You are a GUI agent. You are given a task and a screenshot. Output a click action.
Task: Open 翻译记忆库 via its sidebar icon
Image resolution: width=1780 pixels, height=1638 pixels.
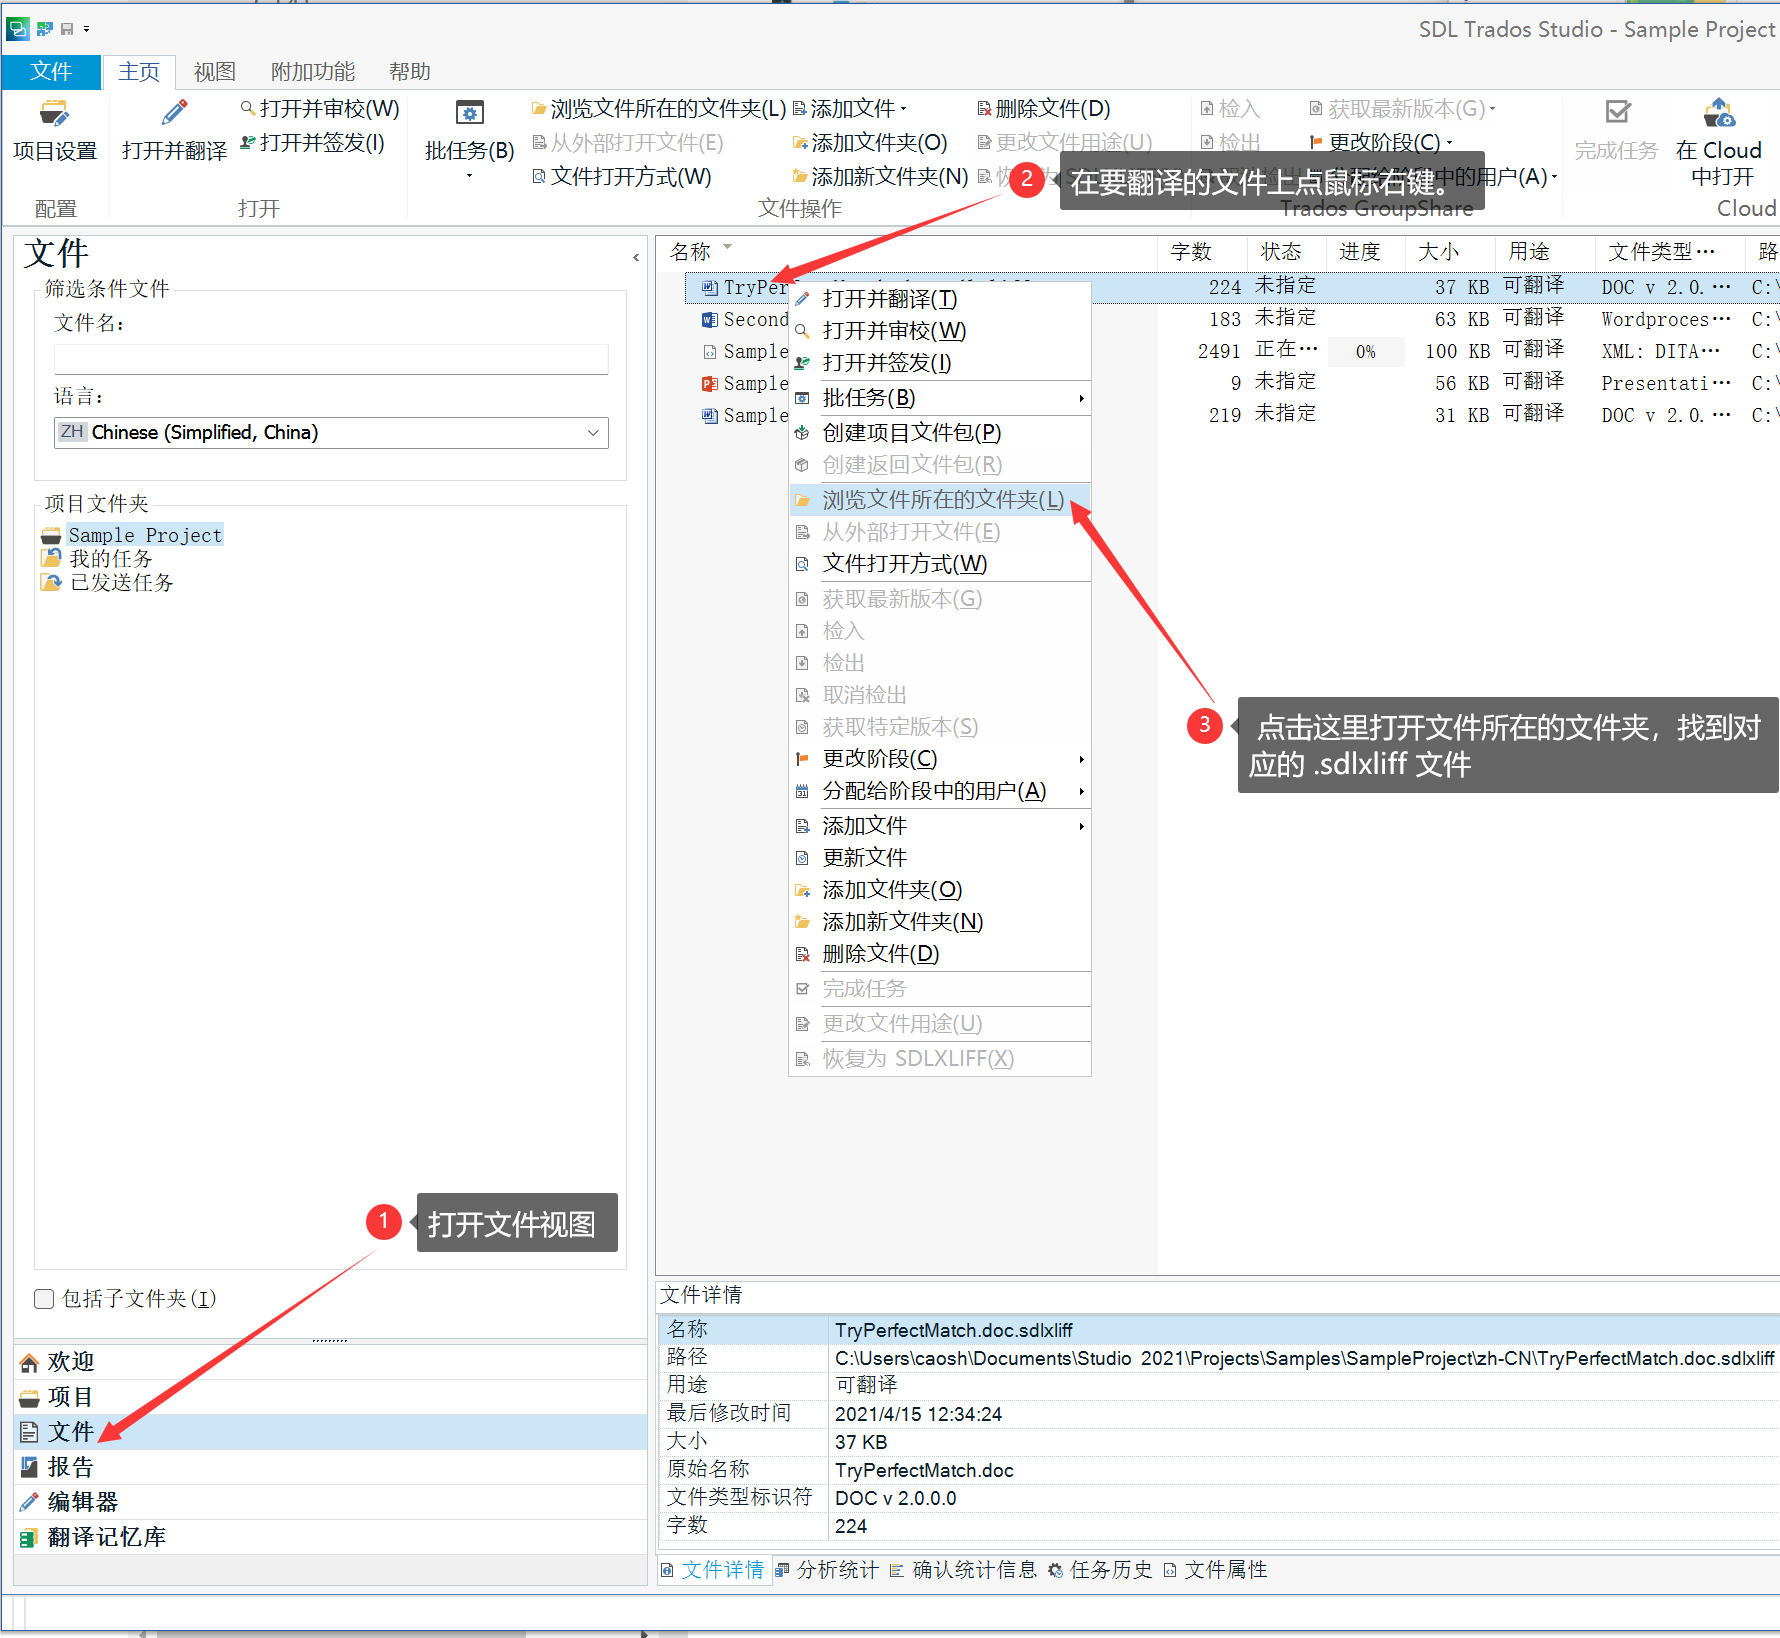[104, 1536]
